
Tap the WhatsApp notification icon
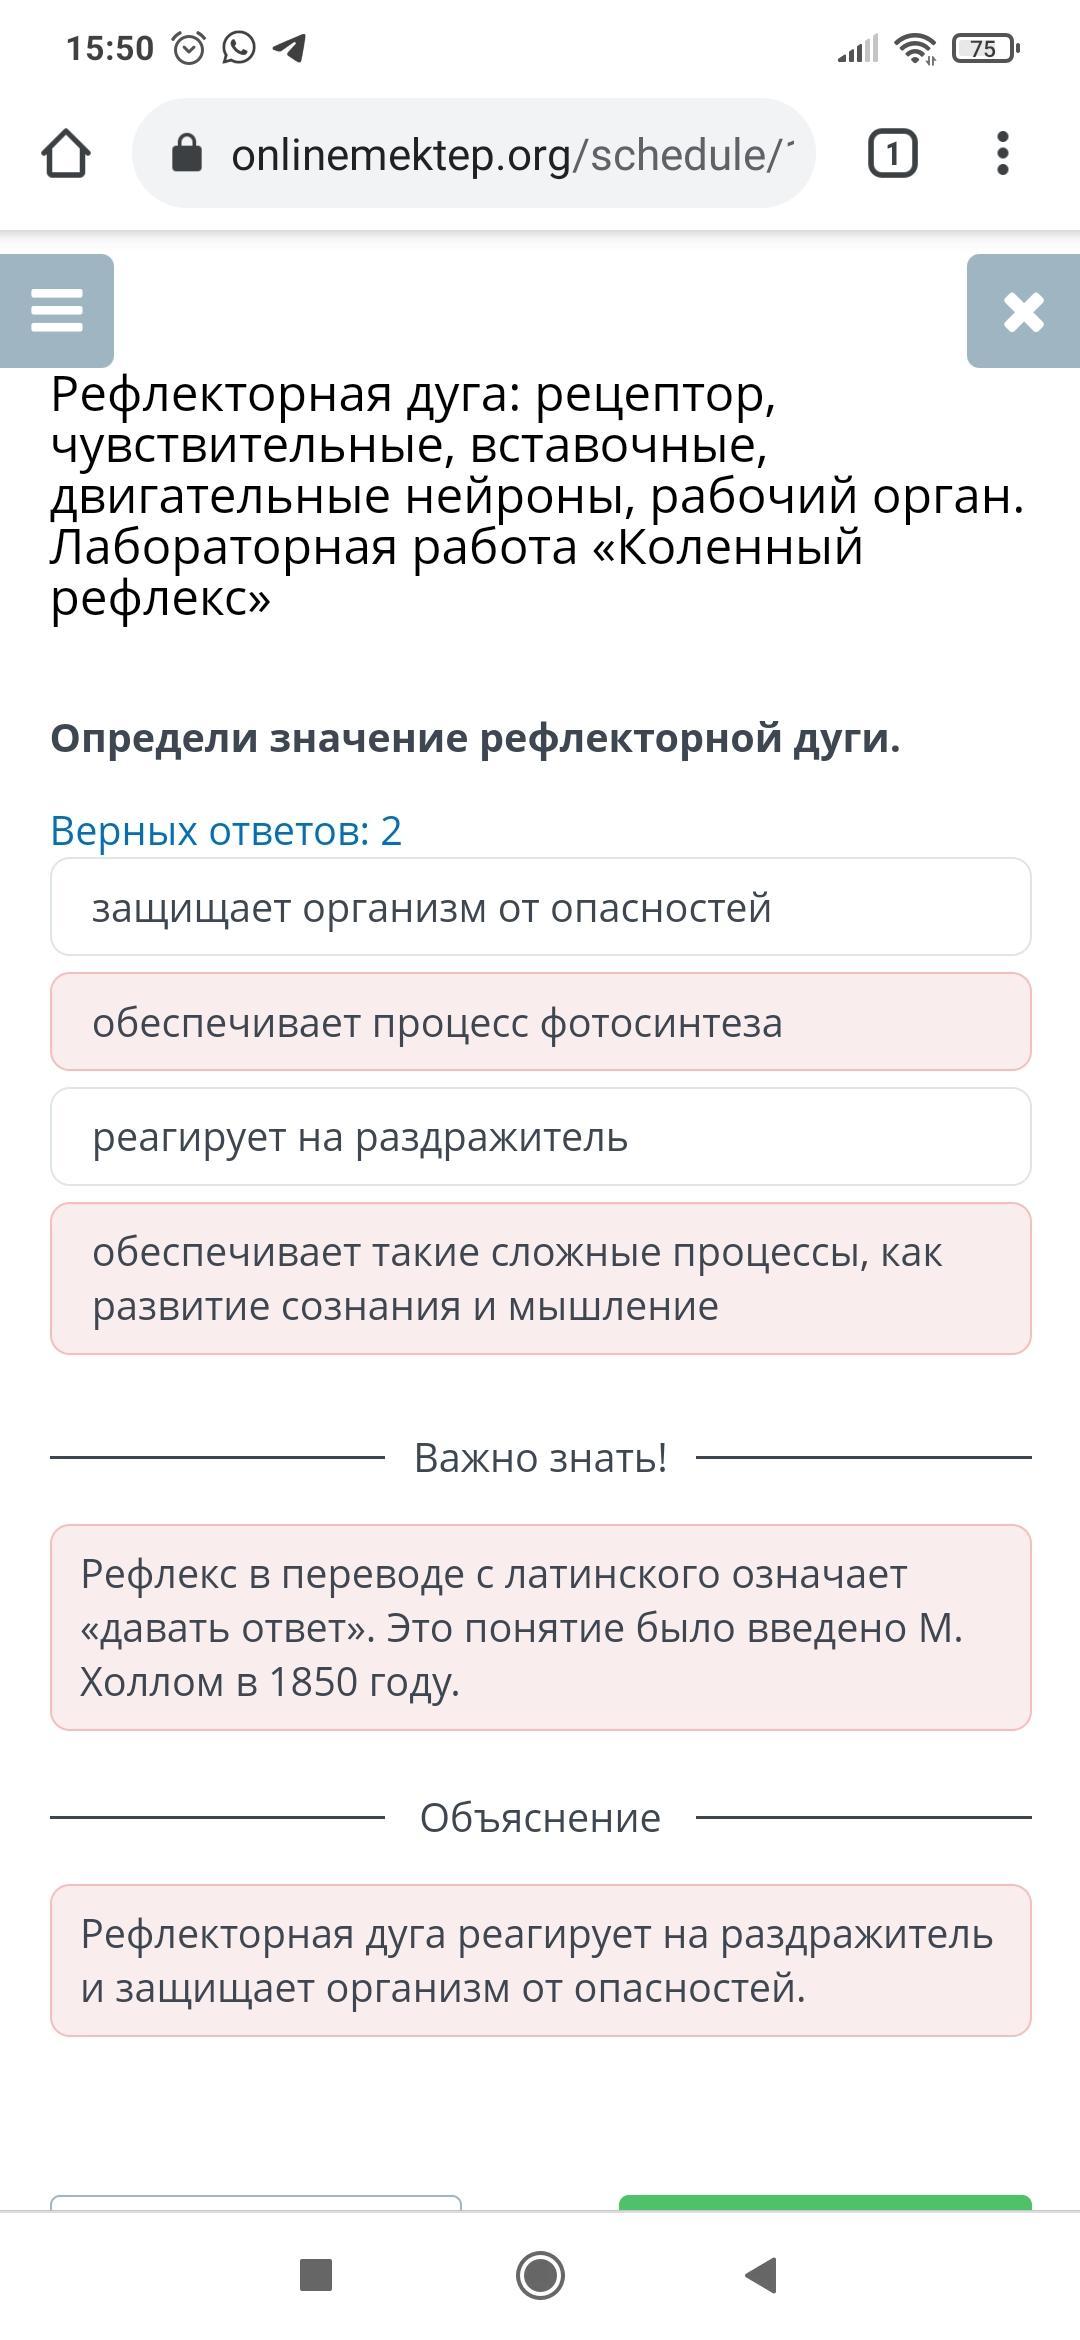pyautogui.click(x=239, y=47)
